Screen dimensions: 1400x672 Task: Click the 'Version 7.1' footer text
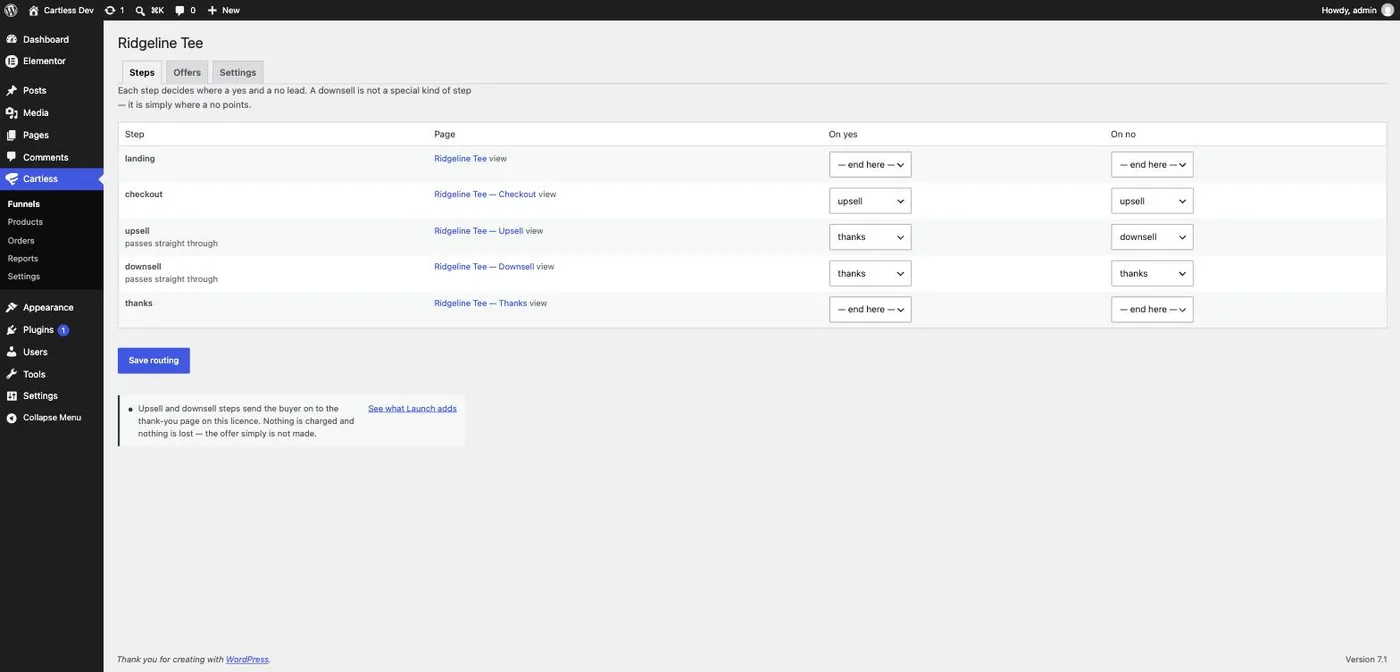click(x=1366, y=659)
